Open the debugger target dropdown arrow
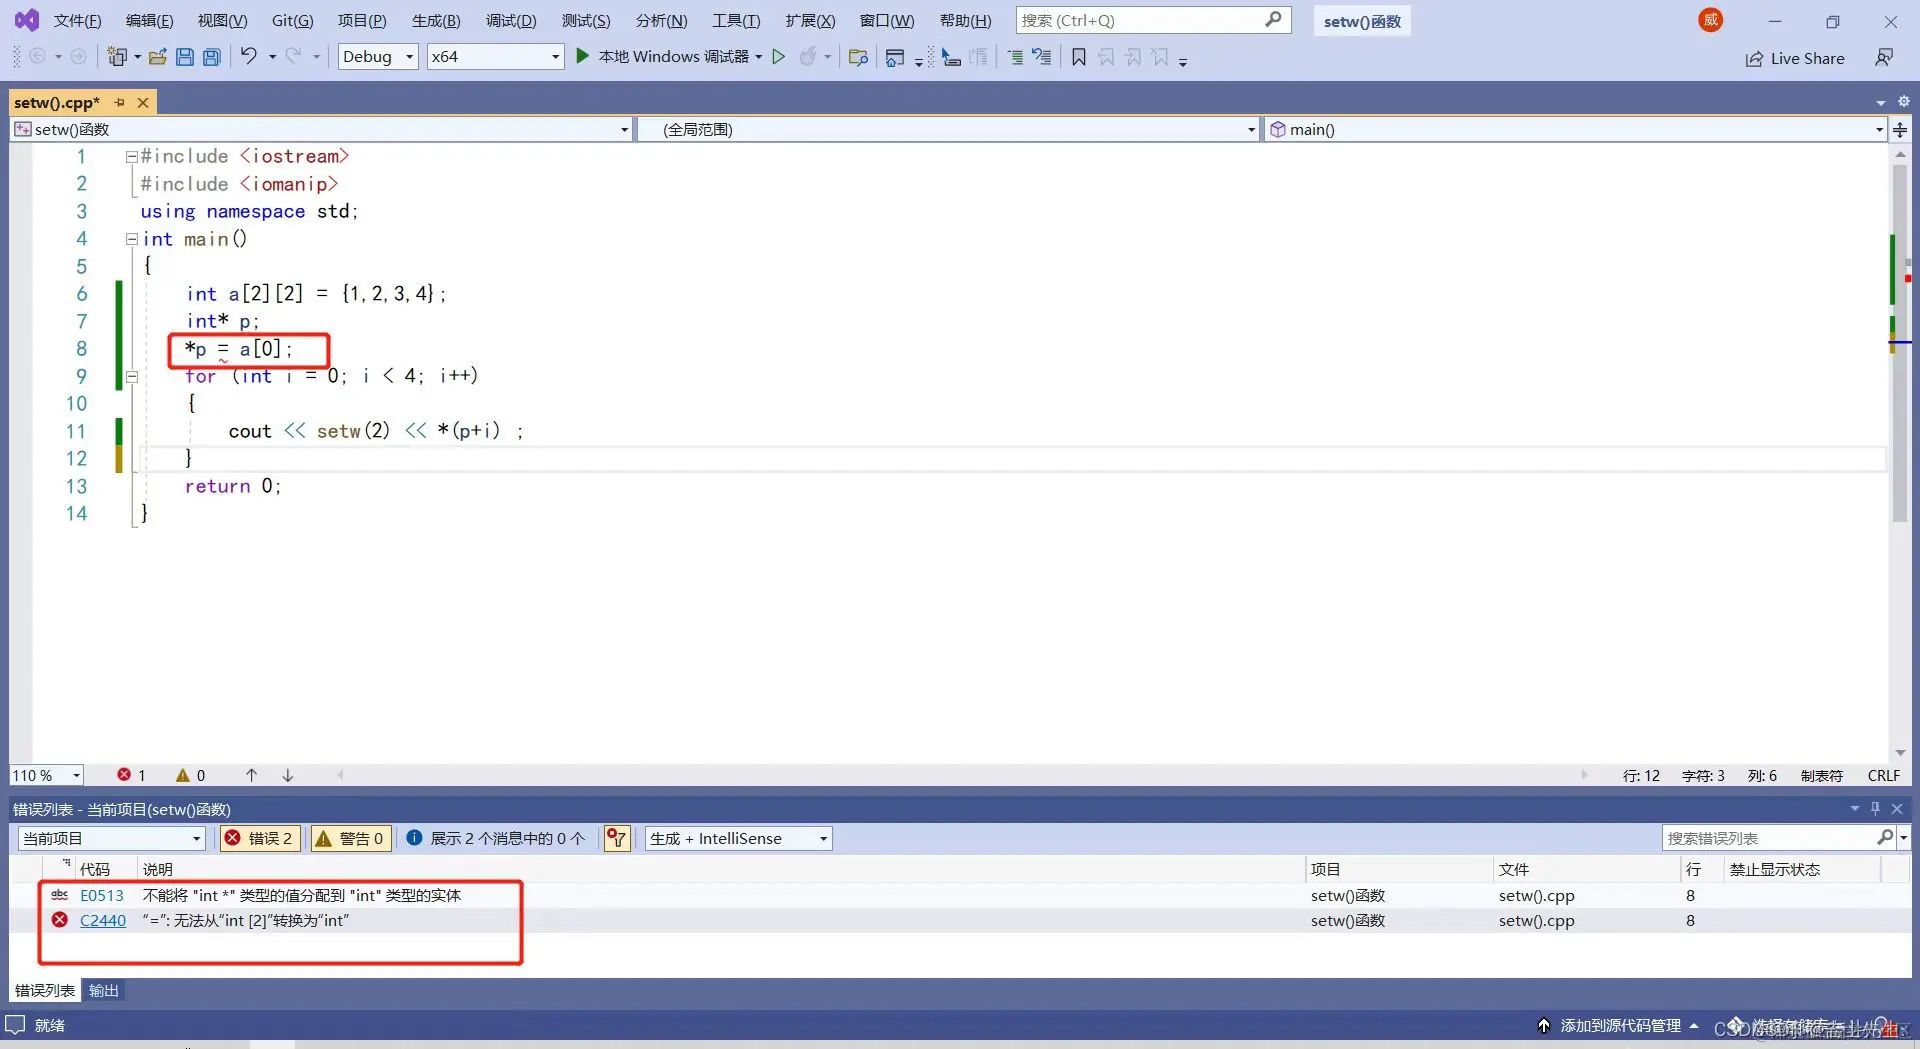Image resolution: width=1920 pixels, height=1049 pixels. pyautogui.click(x=759, y=57)
